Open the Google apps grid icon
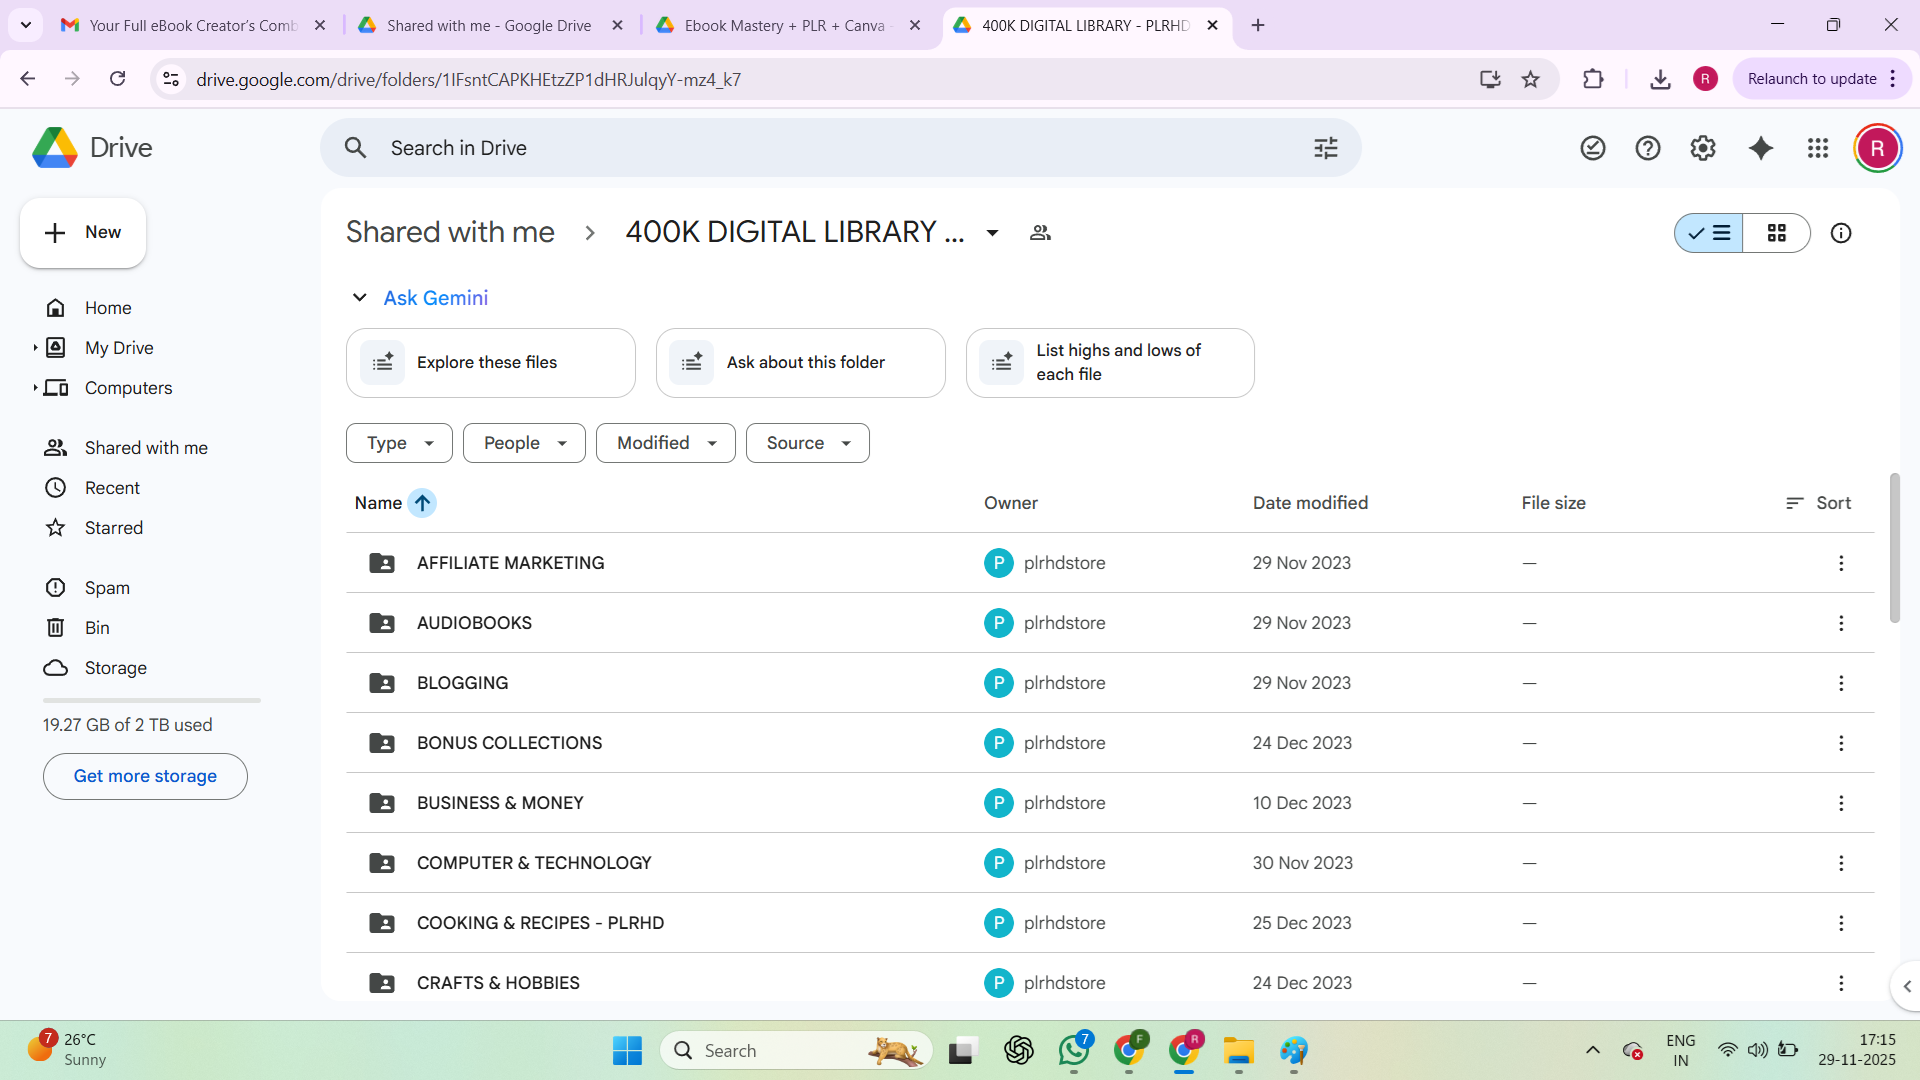Image resolution: width=1920 pixels, height=1080 pixels. coord(1818,148)
